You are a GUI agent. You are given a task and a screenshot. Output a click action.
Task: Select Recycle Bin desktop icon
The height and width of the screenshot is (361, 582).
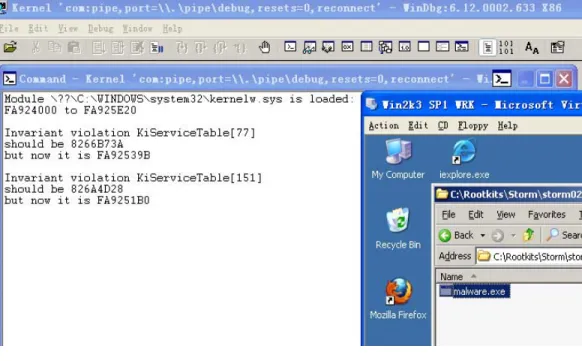(398, 229)
